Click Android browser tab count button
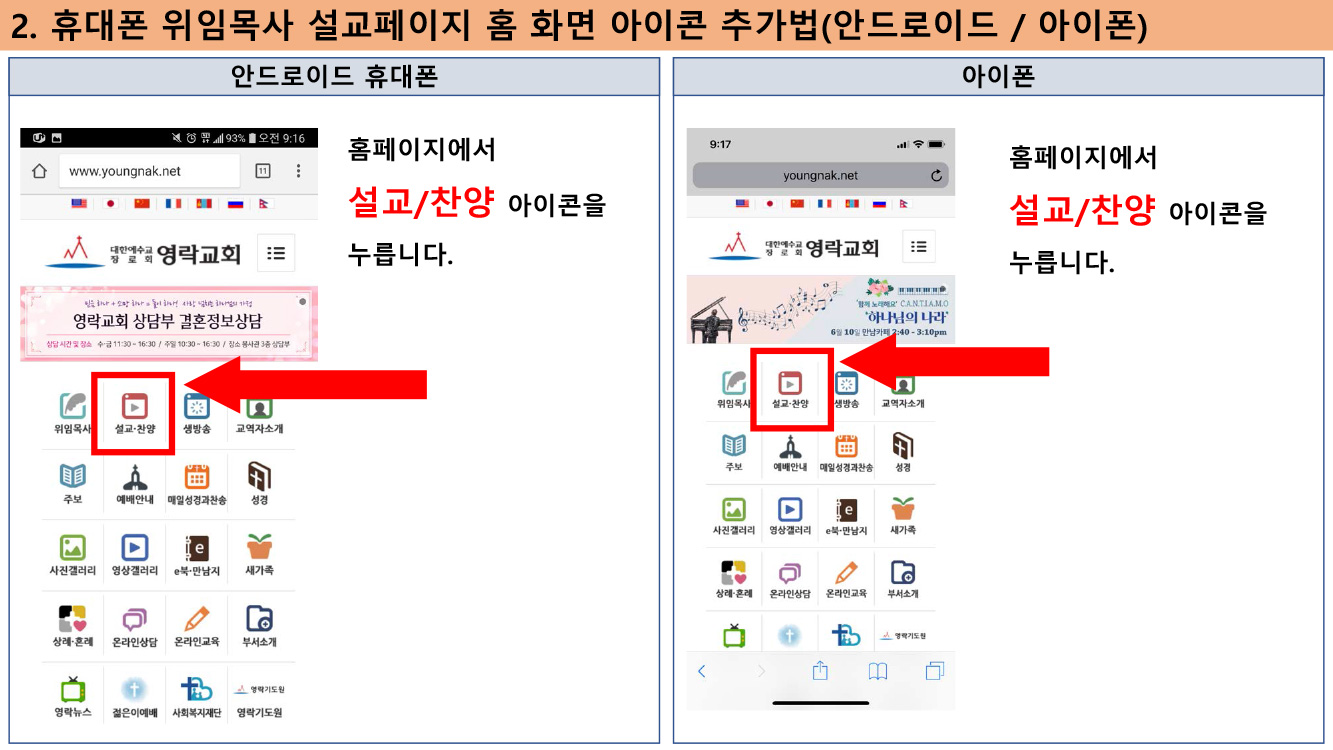Viewport: 1333px width, 750px height. click(x=263, y=171)
